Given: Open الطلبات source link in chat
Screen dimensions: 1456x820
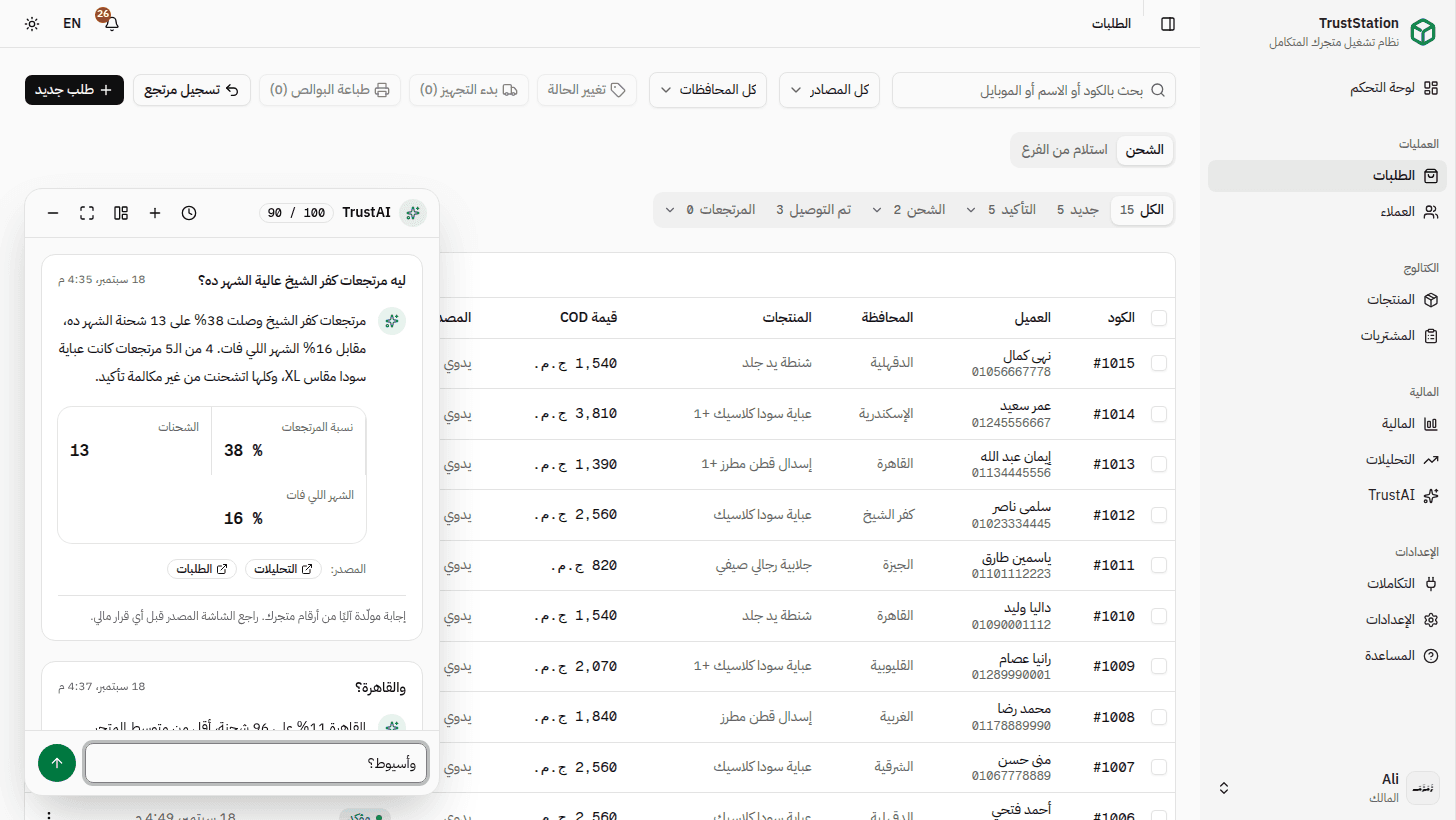Looking at the screenshot, I should pyautogui.click(x=201, y=569).
